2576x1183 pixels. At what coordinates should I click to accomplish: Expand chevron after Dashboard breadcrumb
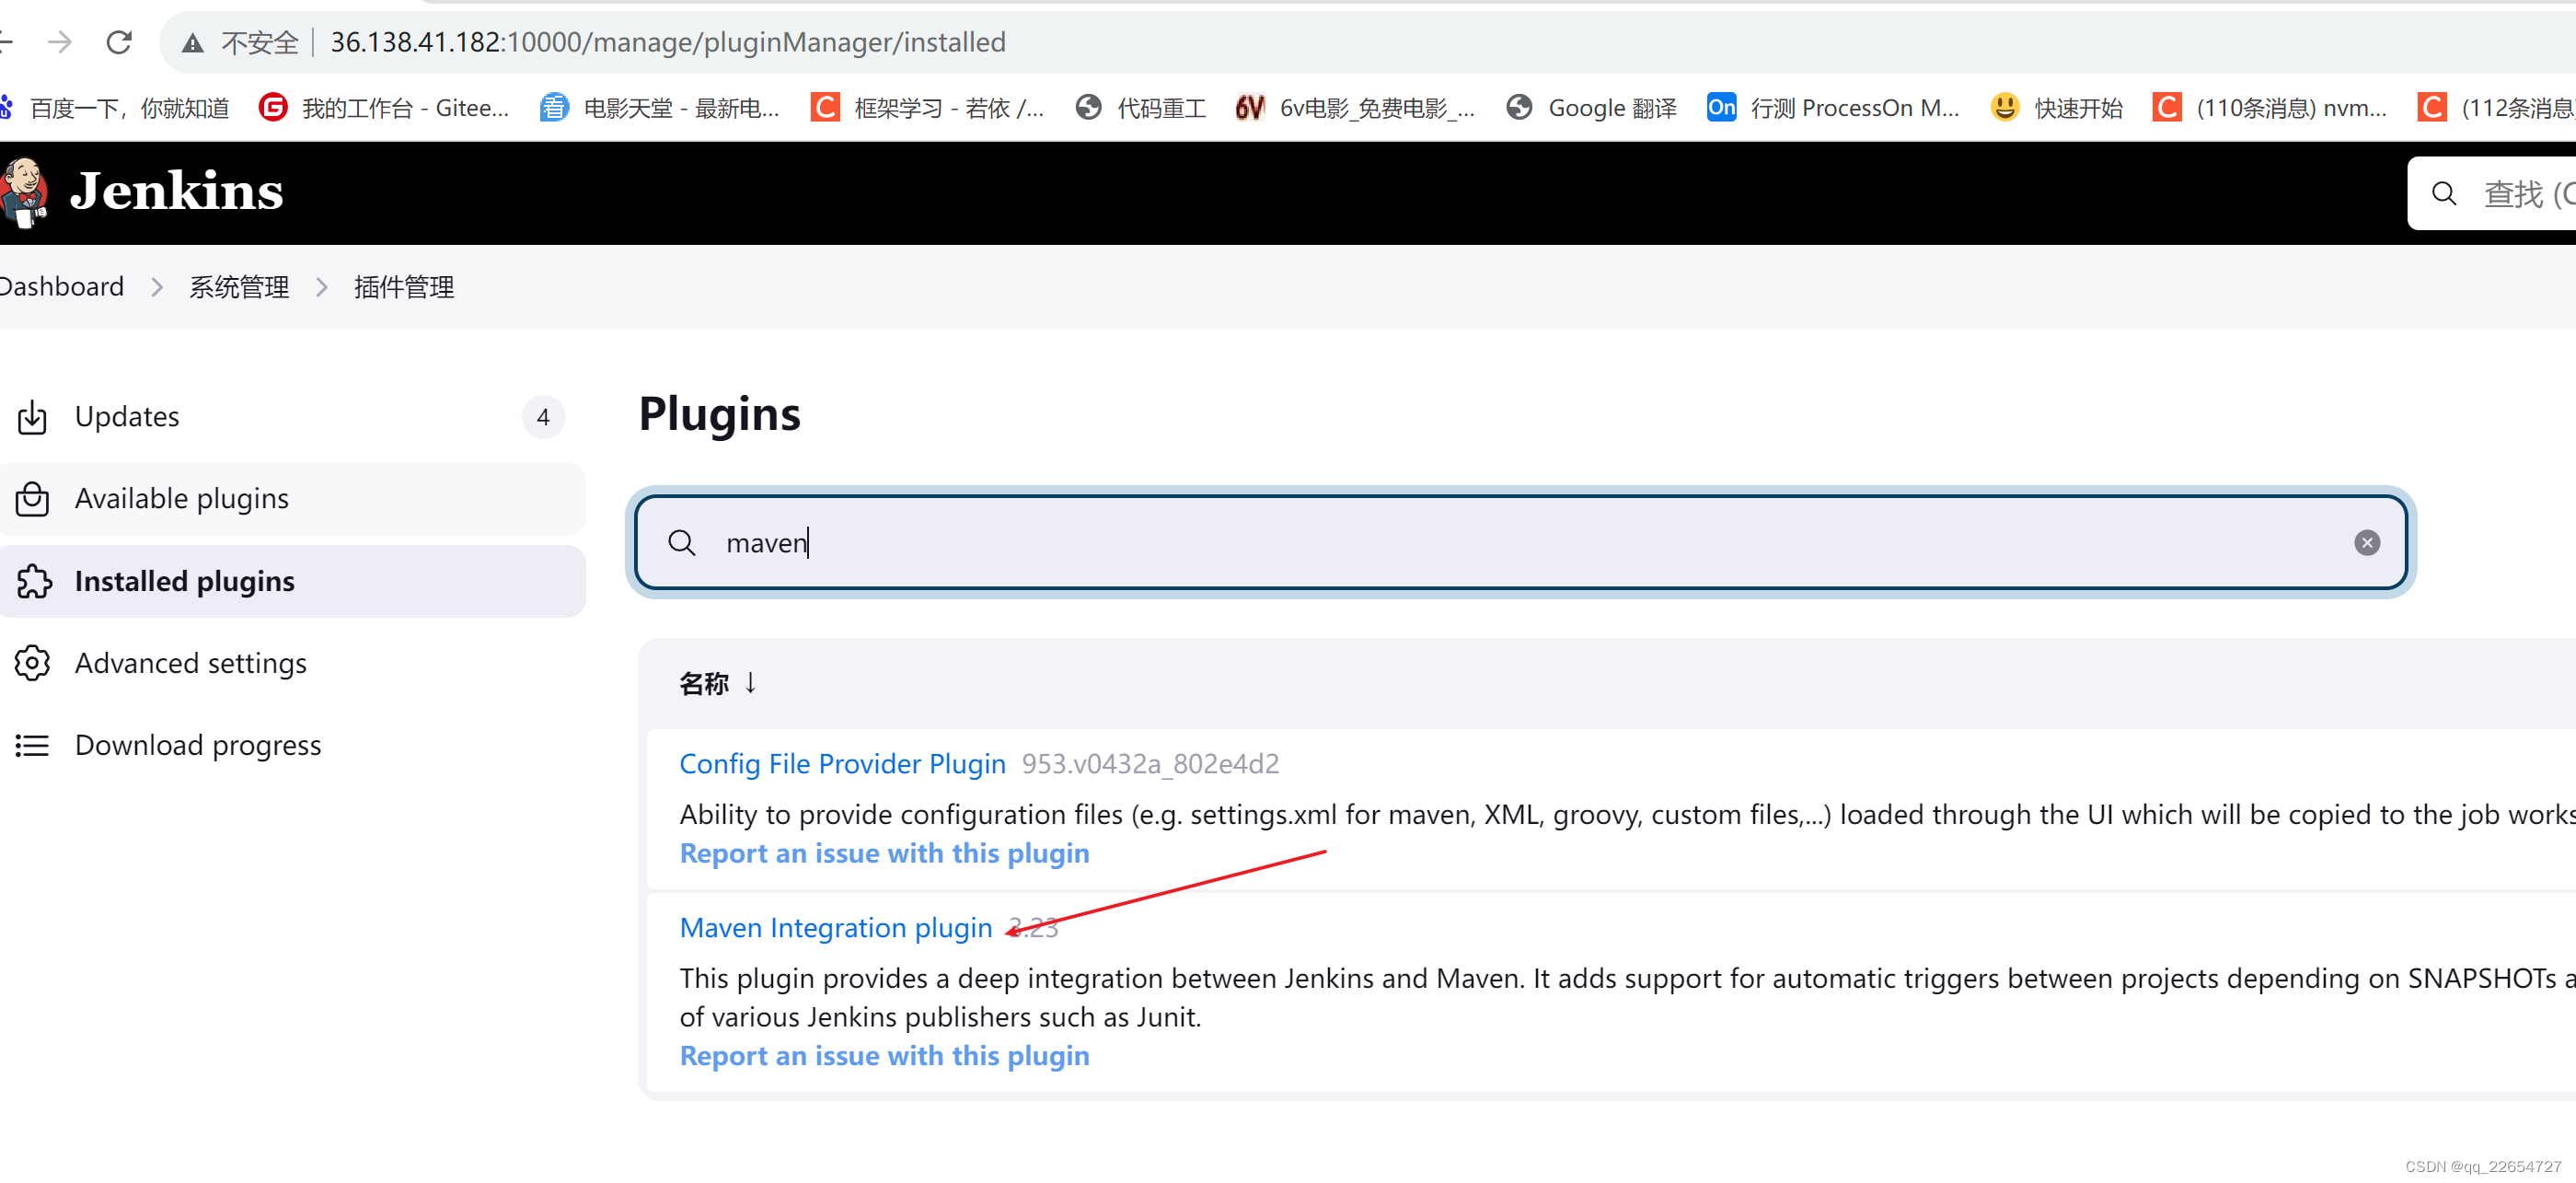(157, 287)
